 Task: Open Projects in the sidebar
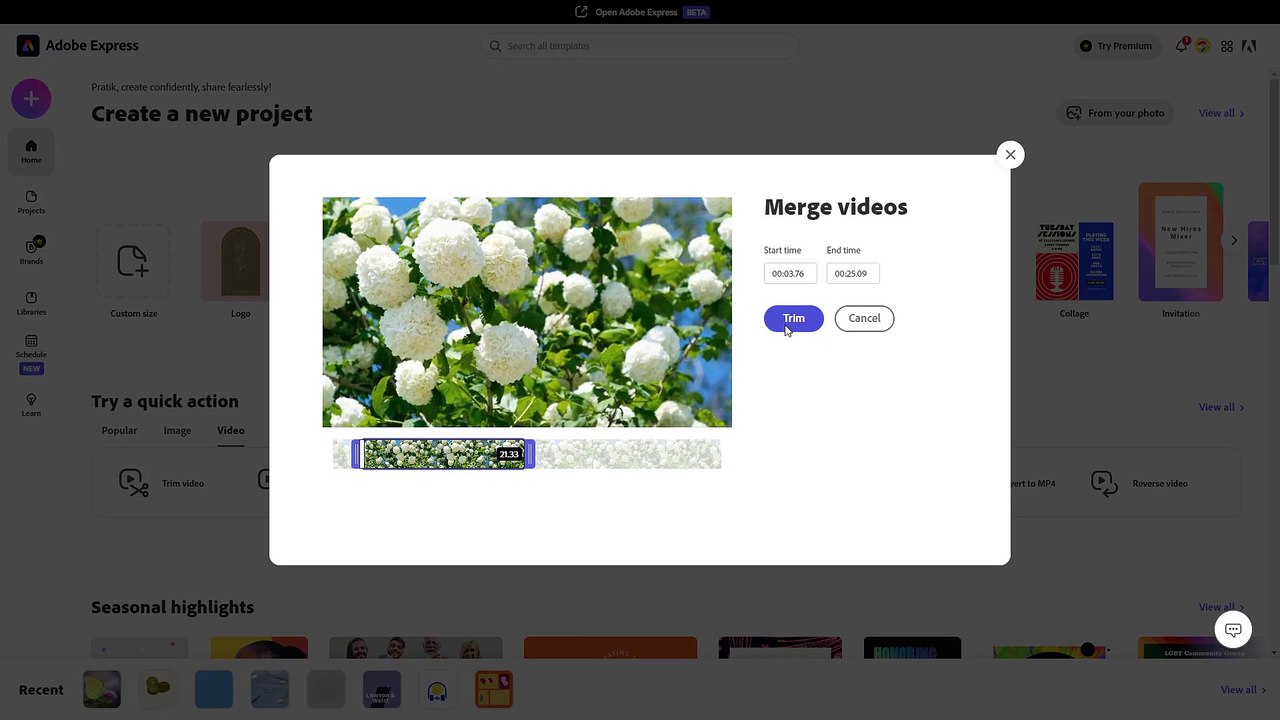[31, 202]
